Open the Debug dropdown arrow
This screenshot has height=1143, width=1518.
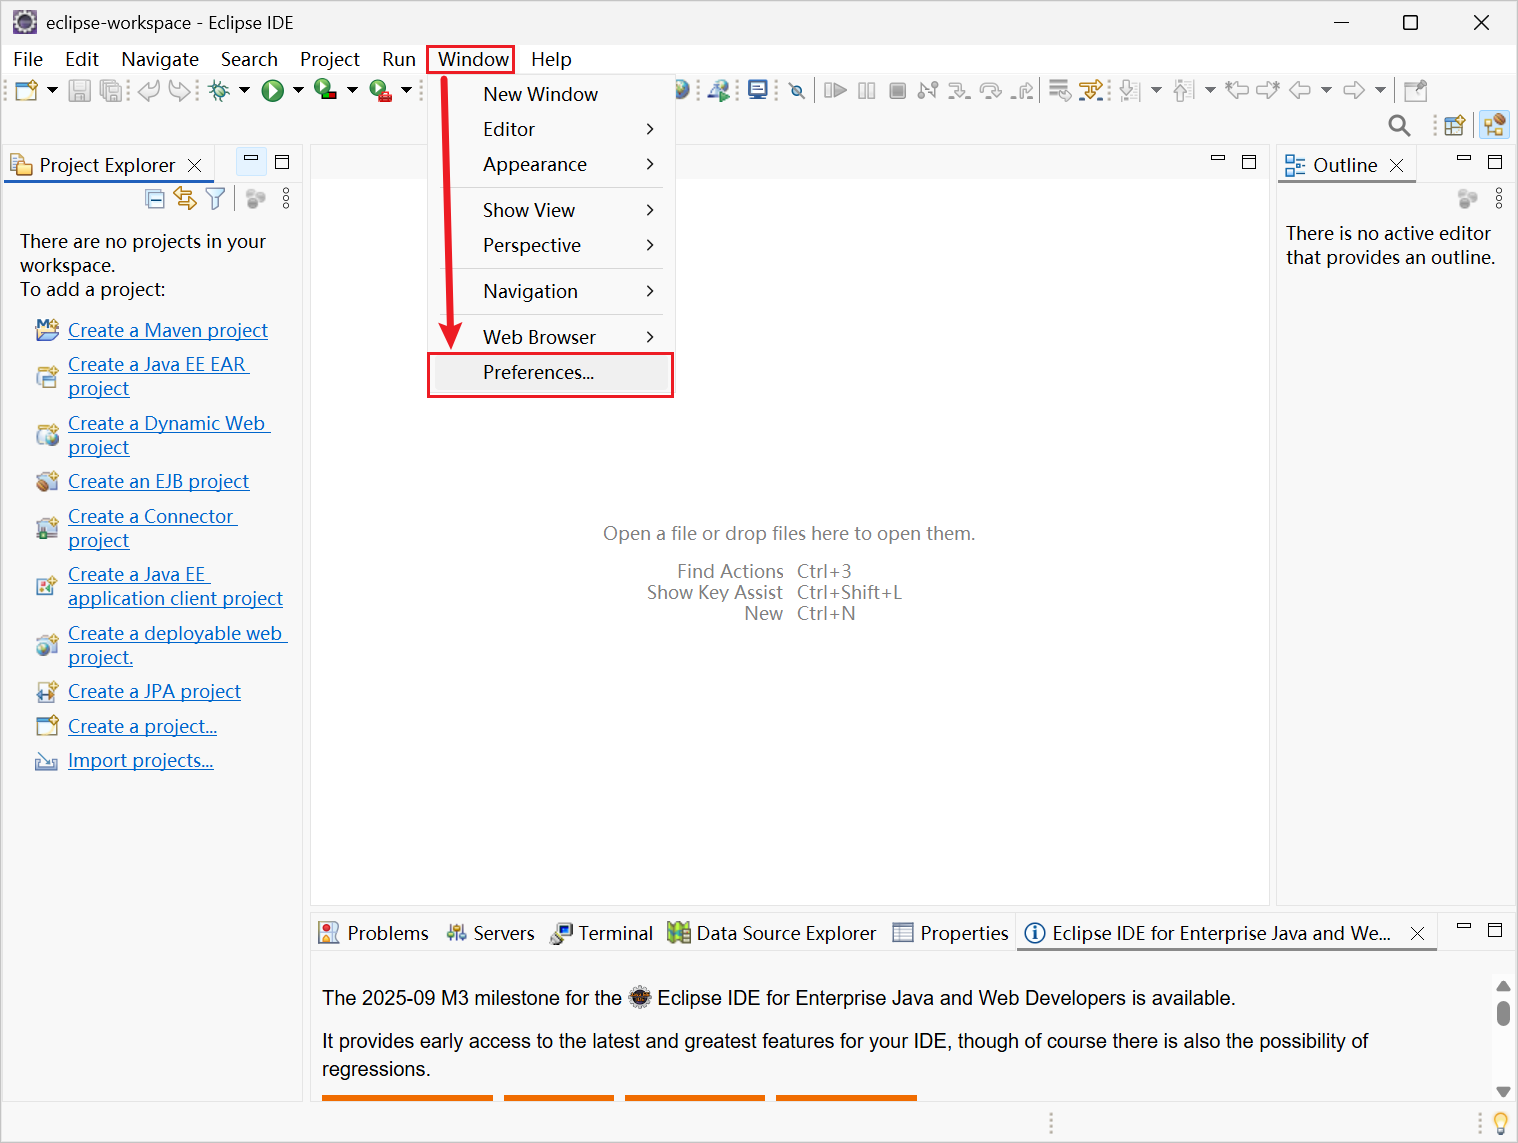(x=244, y=91)
